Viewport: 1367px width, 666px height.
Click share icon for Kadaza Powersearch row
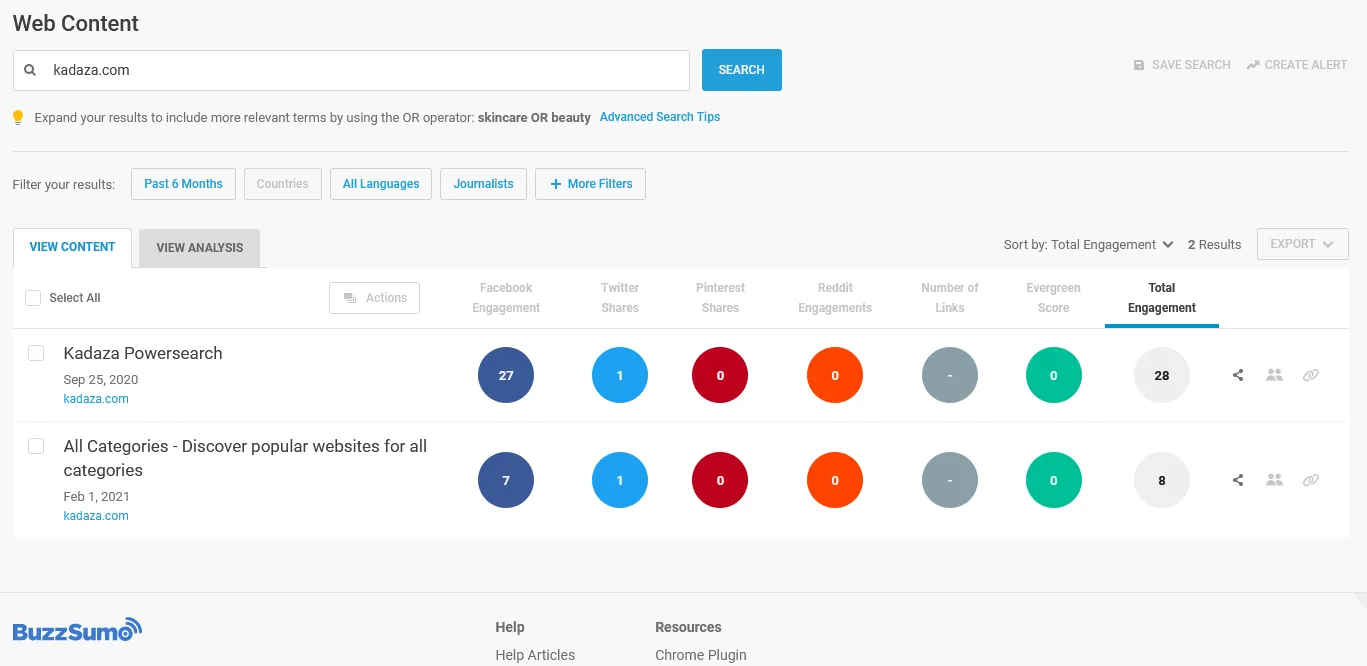(x=1238, y=376)
